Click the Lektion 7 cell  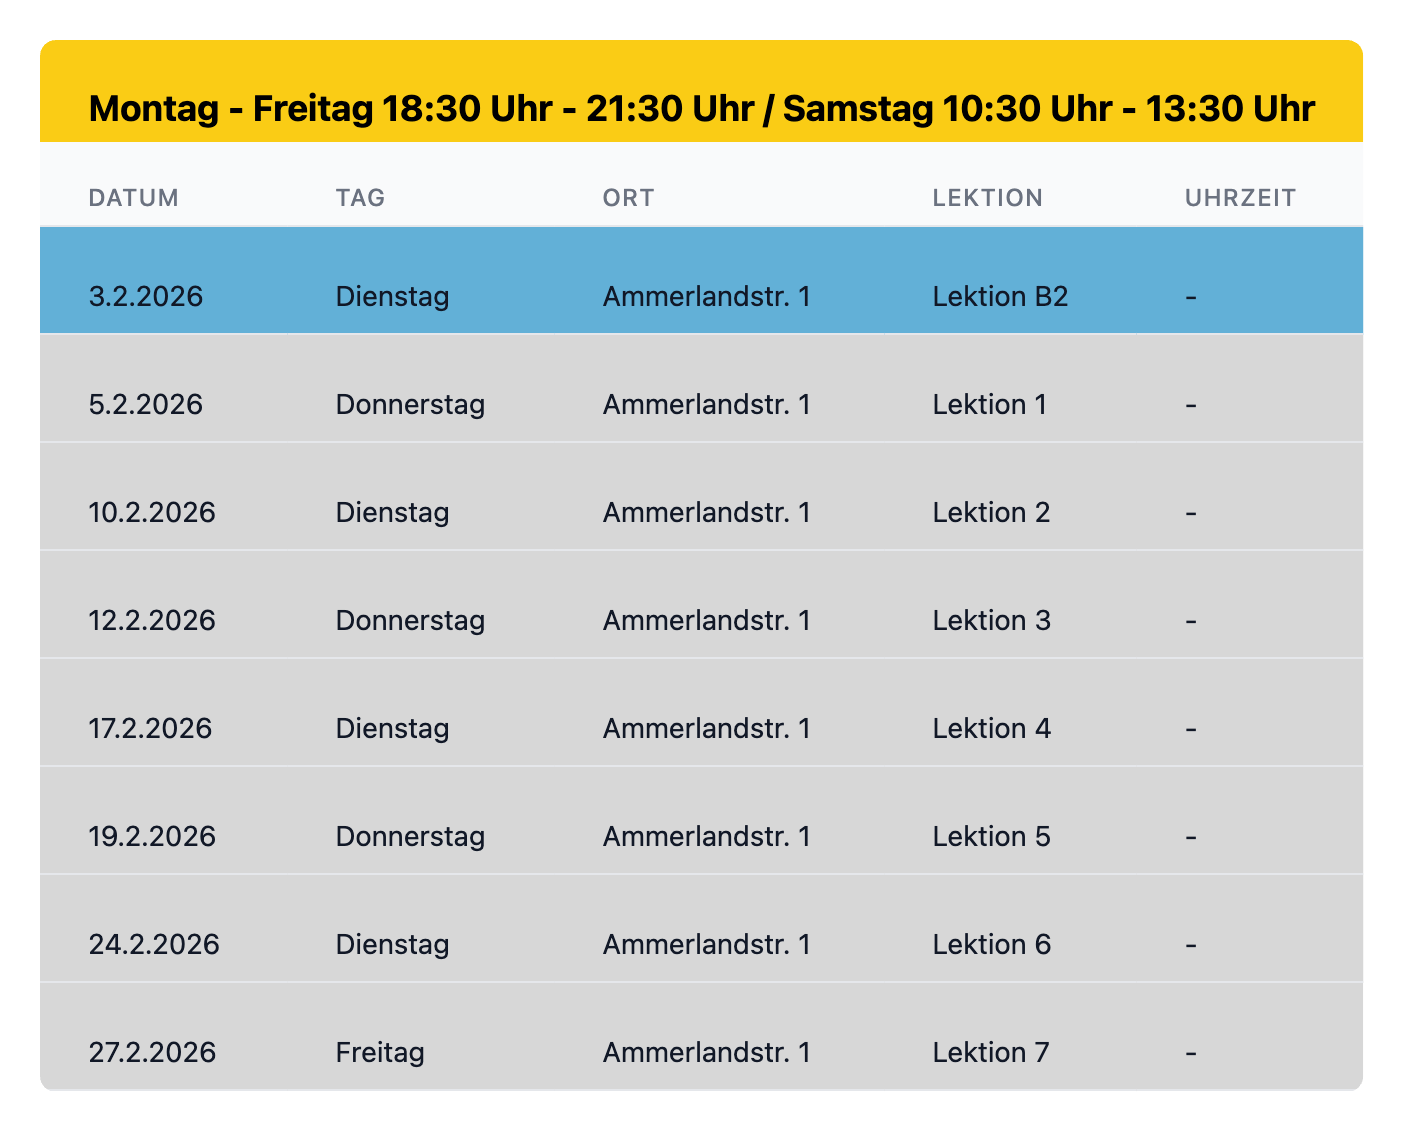tap(991, 1053)
